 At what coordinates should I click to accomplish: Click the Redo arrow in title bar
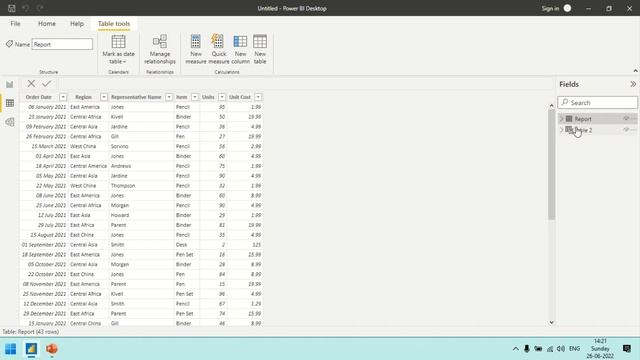40,8
